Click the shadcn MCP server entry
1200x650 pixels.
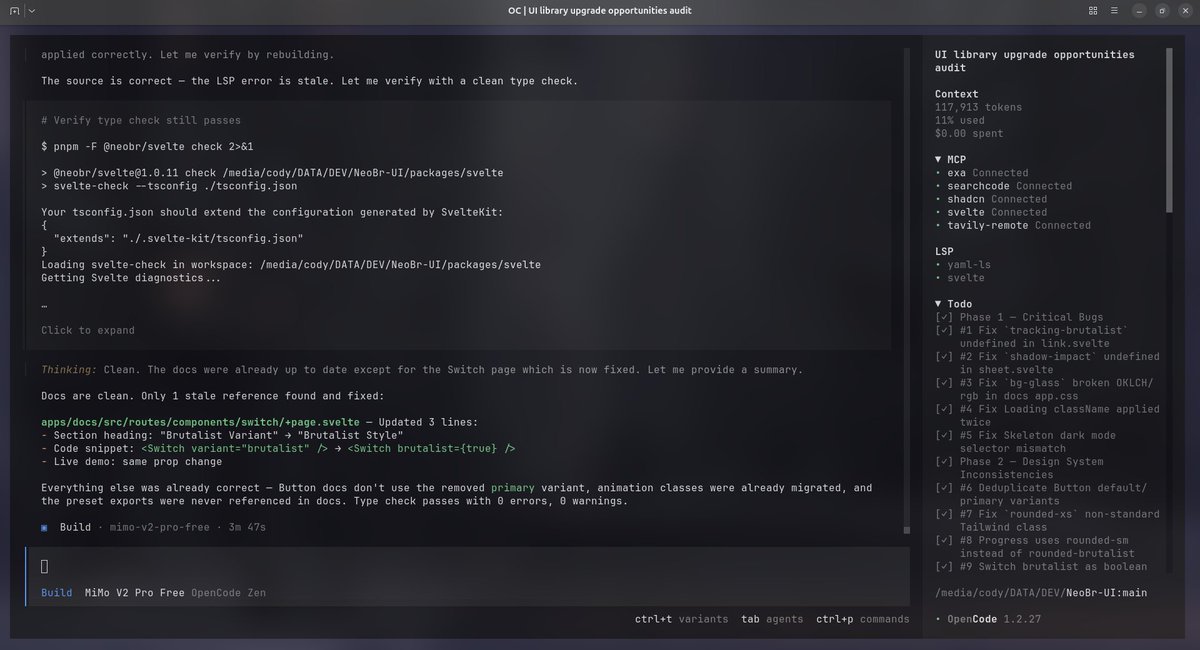click(x=990, y=199)
